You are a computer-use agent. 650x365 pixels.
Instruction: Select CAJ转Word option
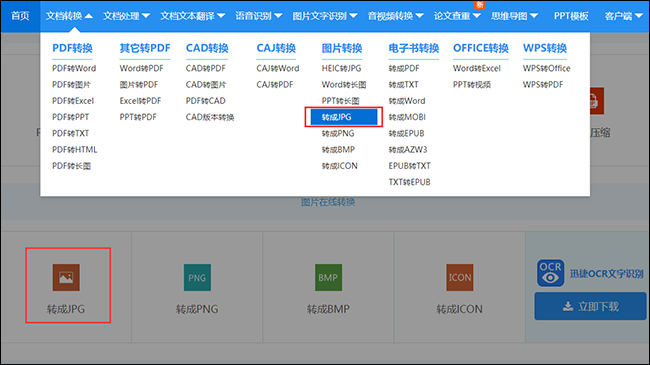tap(278, 68)
